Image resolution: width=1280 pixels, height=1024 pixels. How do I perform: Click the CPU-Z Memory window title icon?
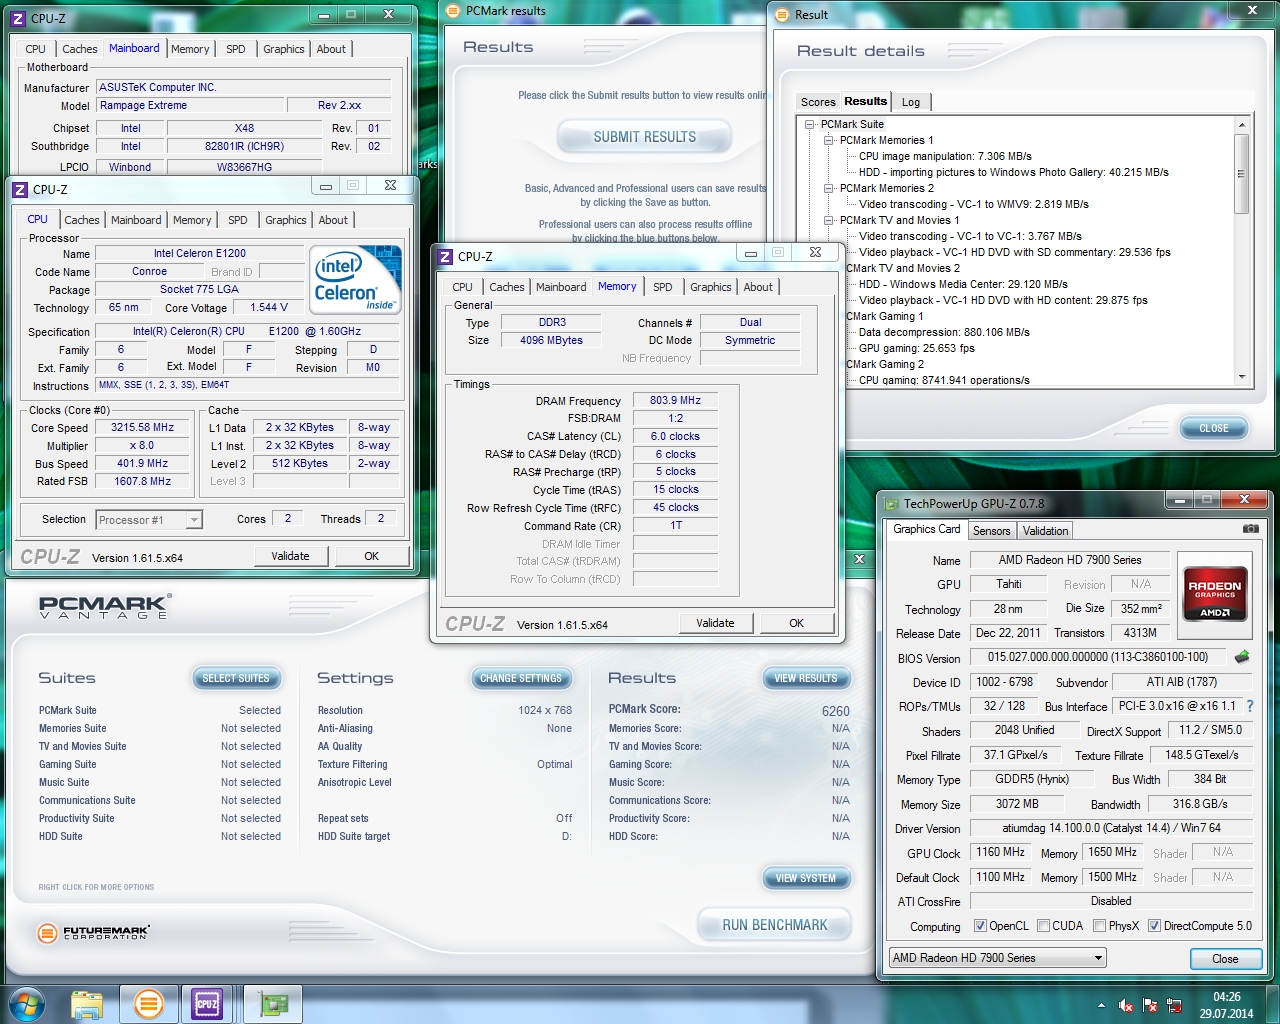[x=446, y=257]
